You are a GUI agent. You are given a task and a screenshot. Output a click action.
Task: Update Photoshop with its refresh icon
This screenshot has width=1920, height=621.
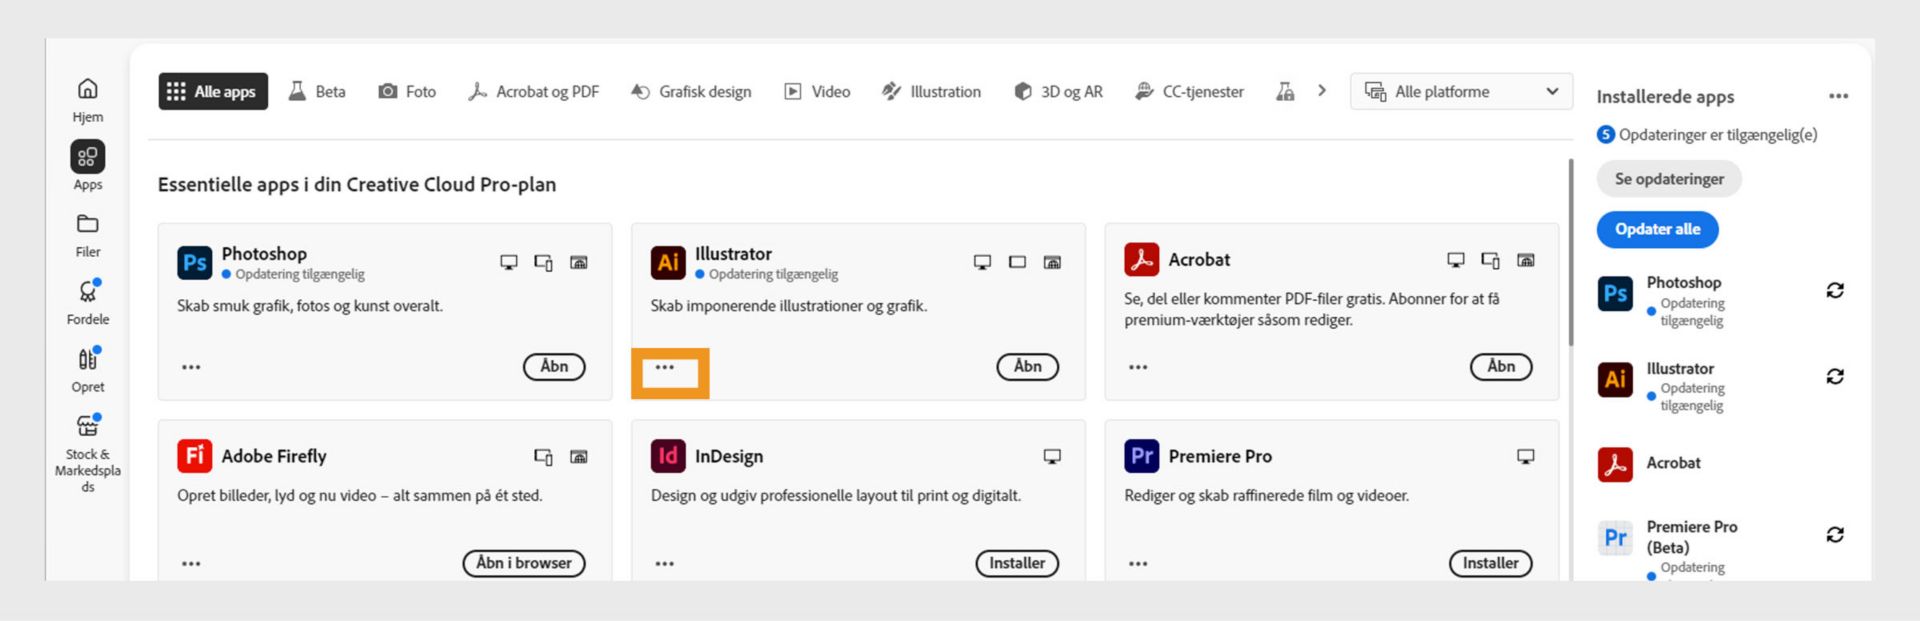tap(1835, 290)
